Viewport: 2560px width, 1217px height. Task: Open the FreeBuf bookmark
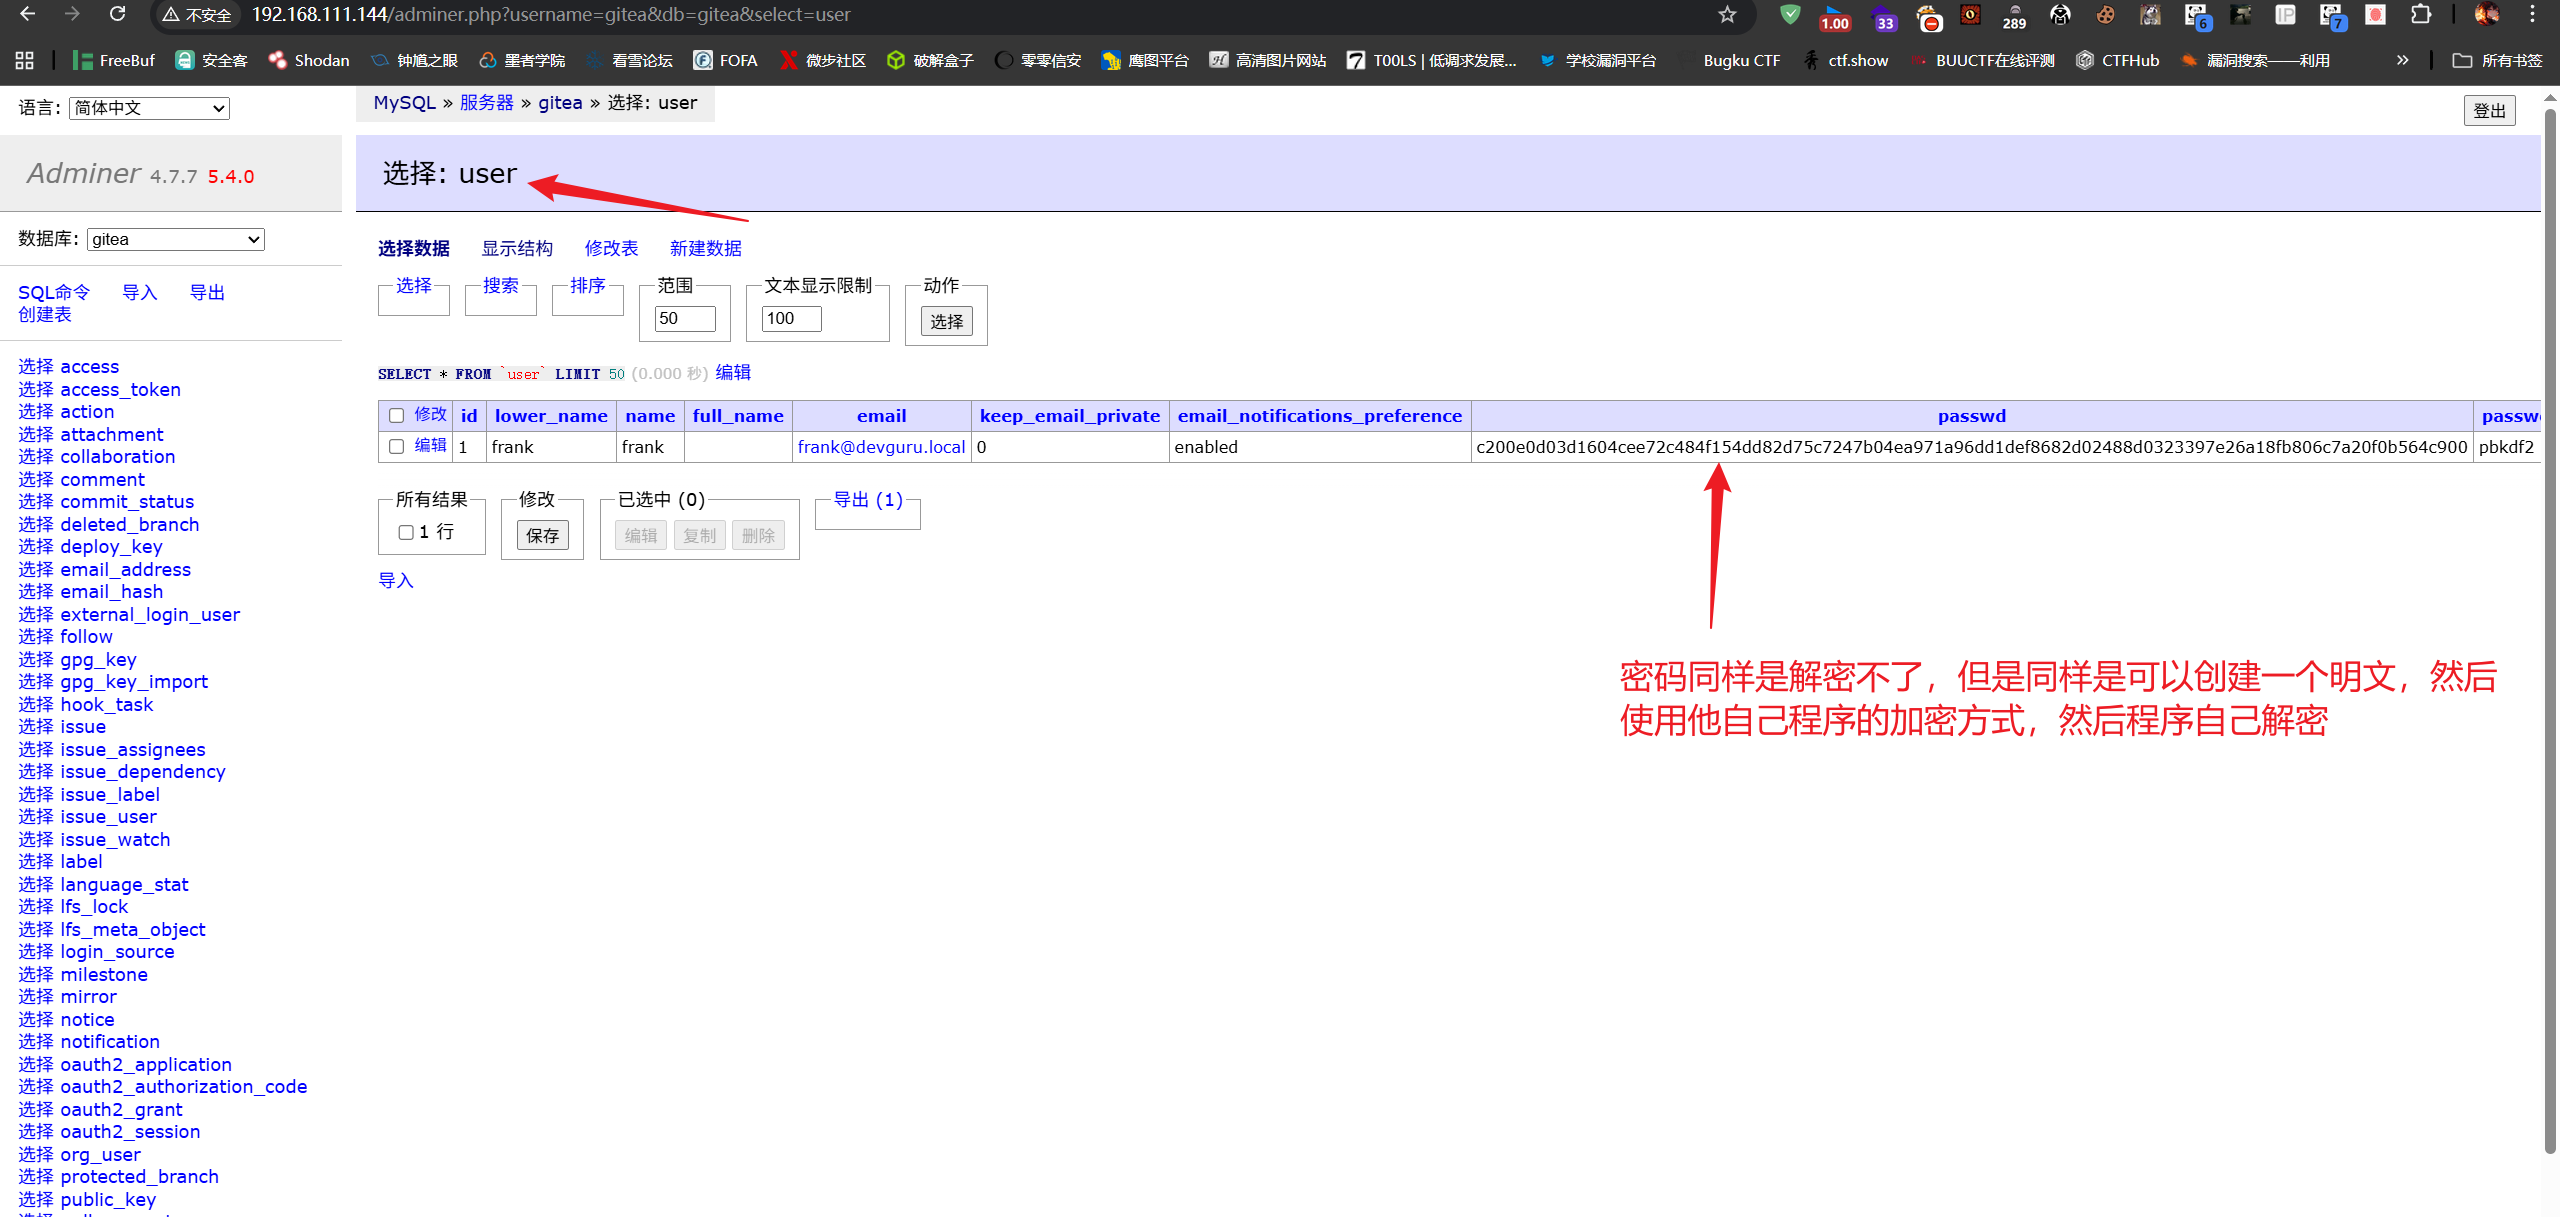point(114,60)
